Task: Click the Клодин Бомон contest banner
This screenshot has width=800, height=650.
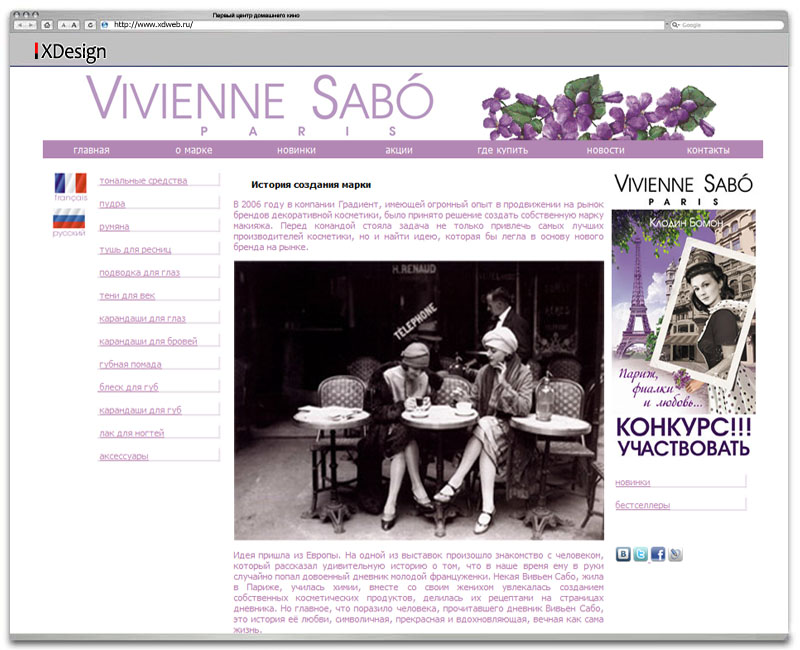Action: 684,312
